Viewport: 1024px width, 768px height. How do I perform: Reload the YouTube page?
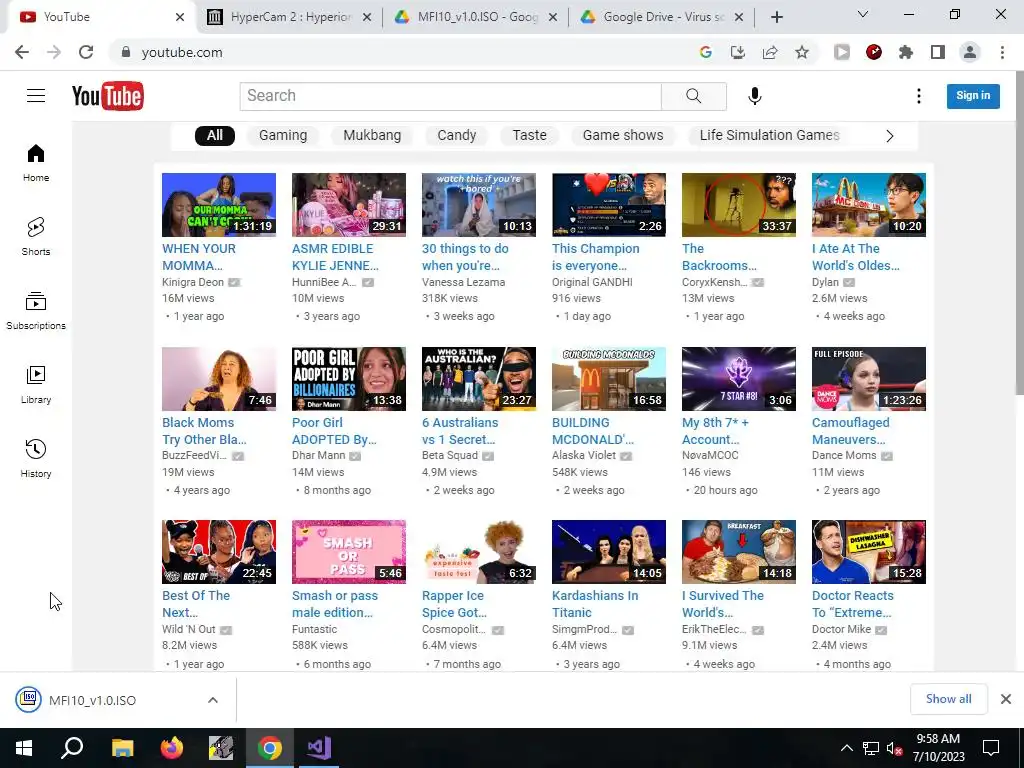[86, 52]
